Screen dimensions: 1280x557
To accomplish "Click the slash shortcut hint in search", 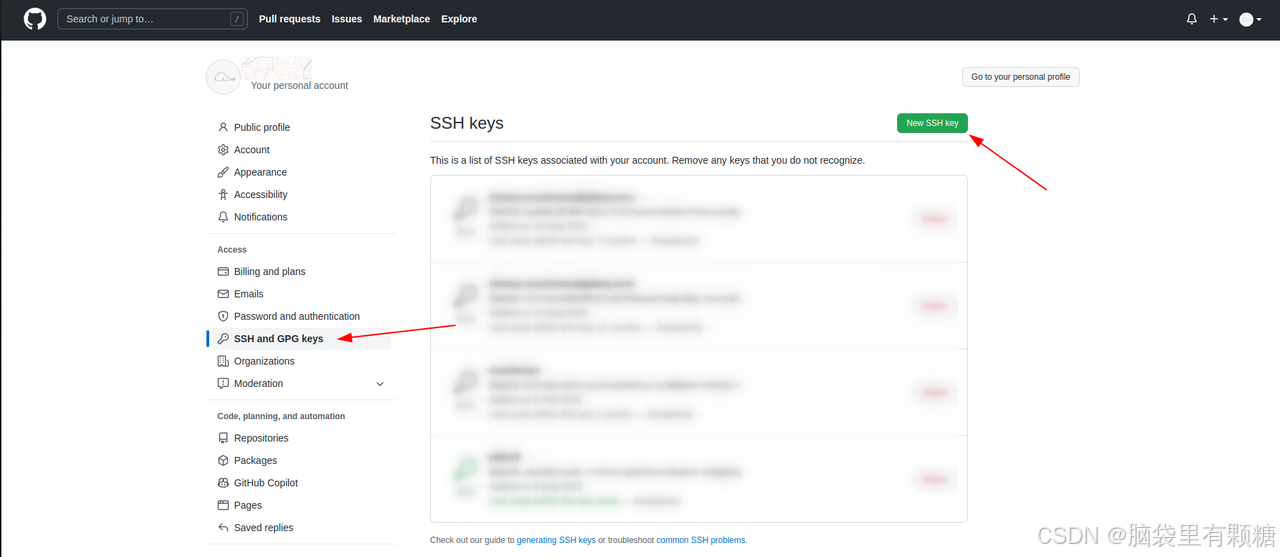I will [236, 19].
